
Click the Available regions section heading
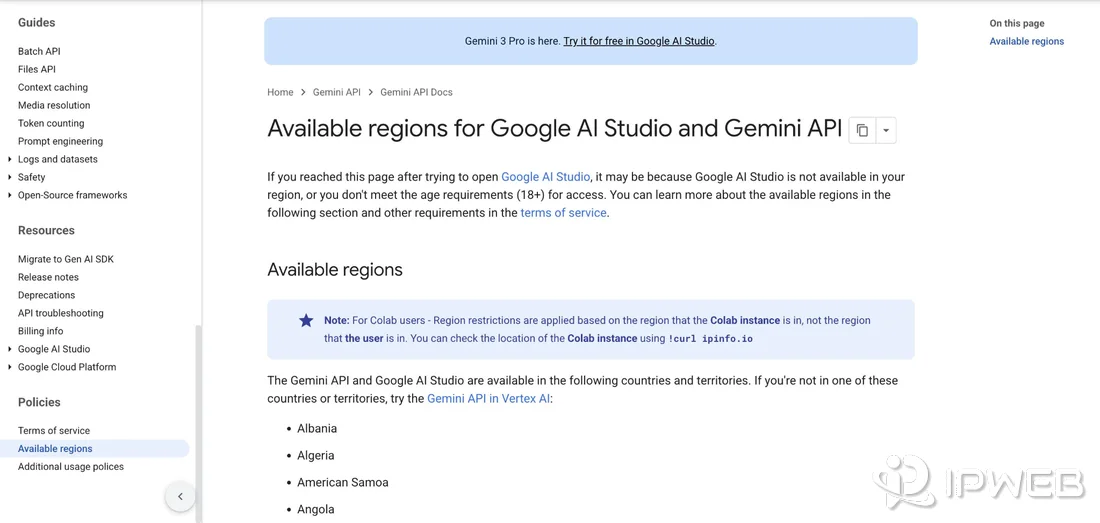click(335, 270)
